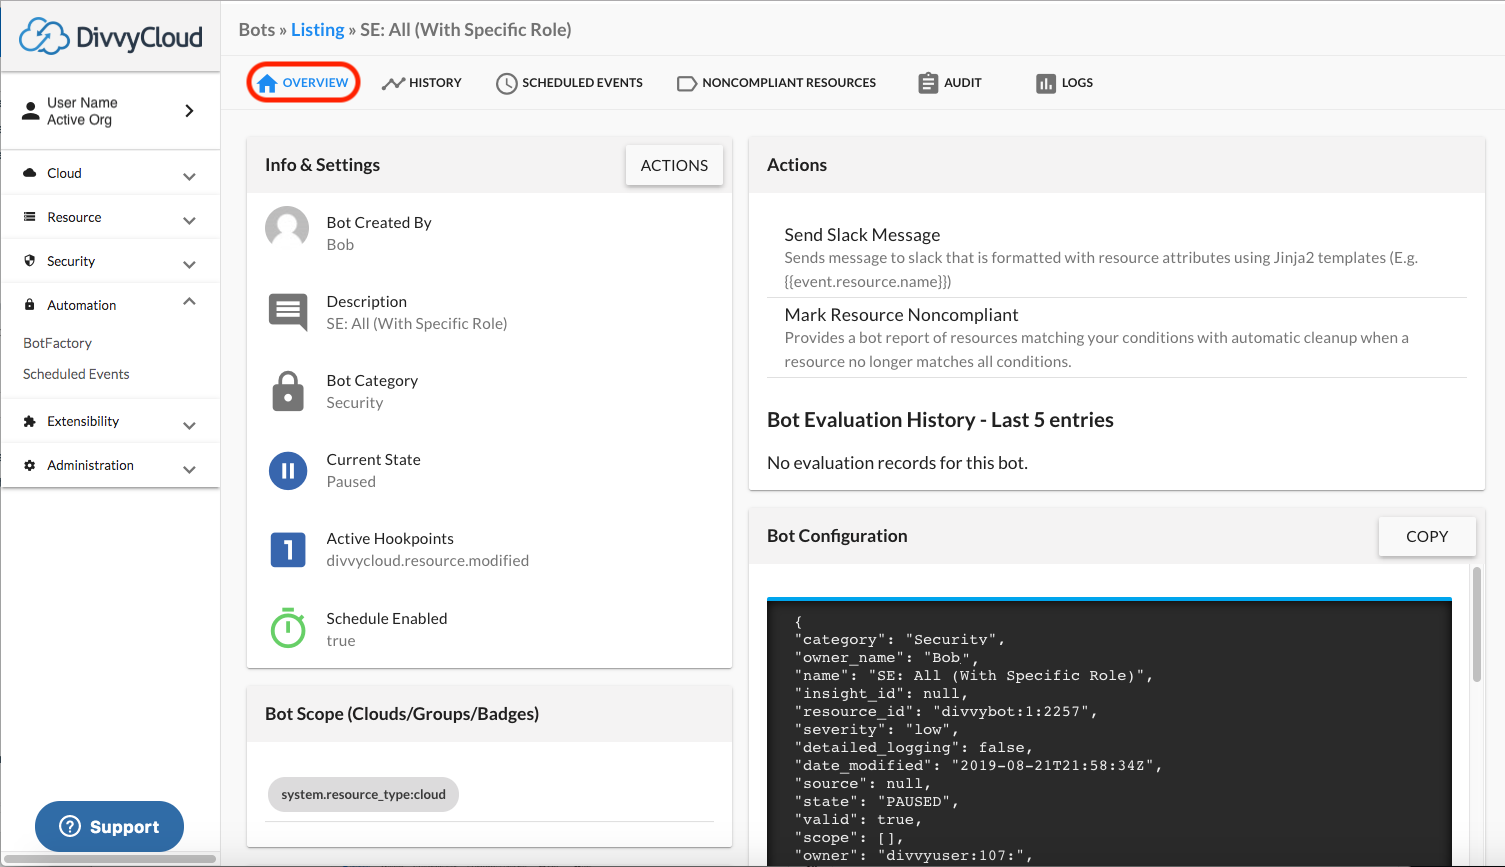Click the Active Hookpoints number icon
The width and height of the screenshot is (1505, 867).
[x=288, y=549]
